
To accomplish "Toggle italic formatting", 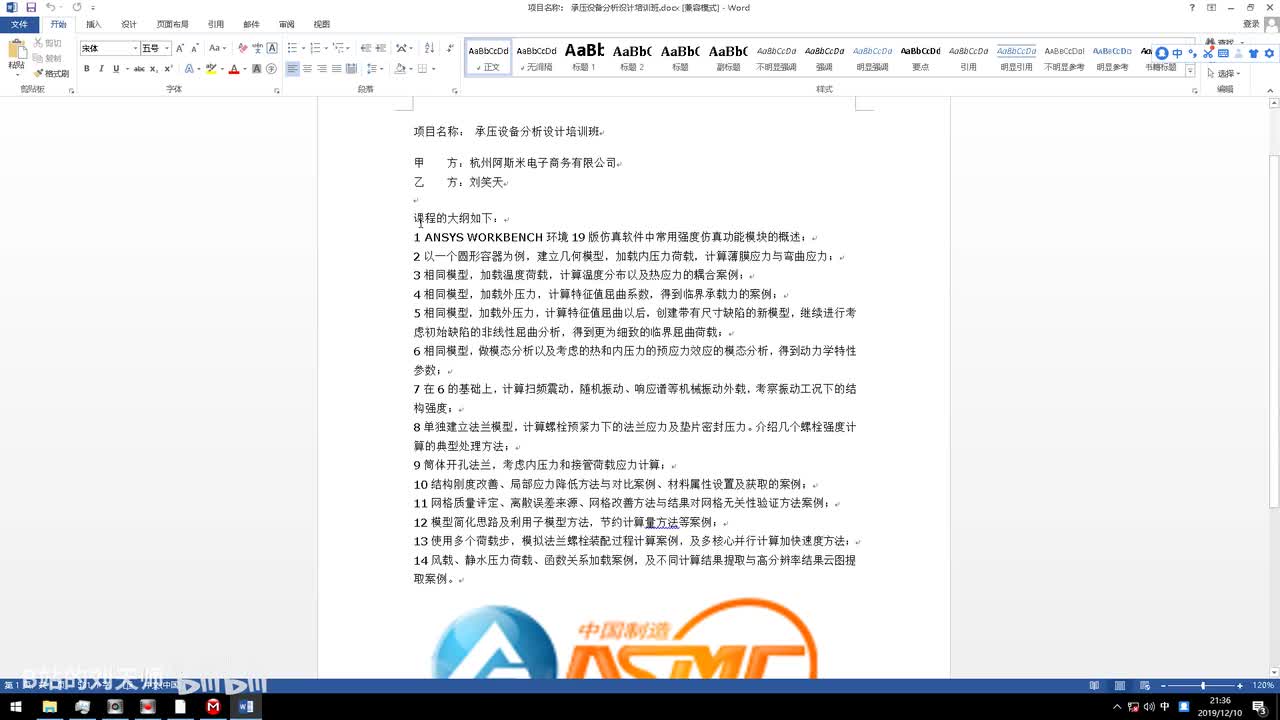I will pos(101,69).
